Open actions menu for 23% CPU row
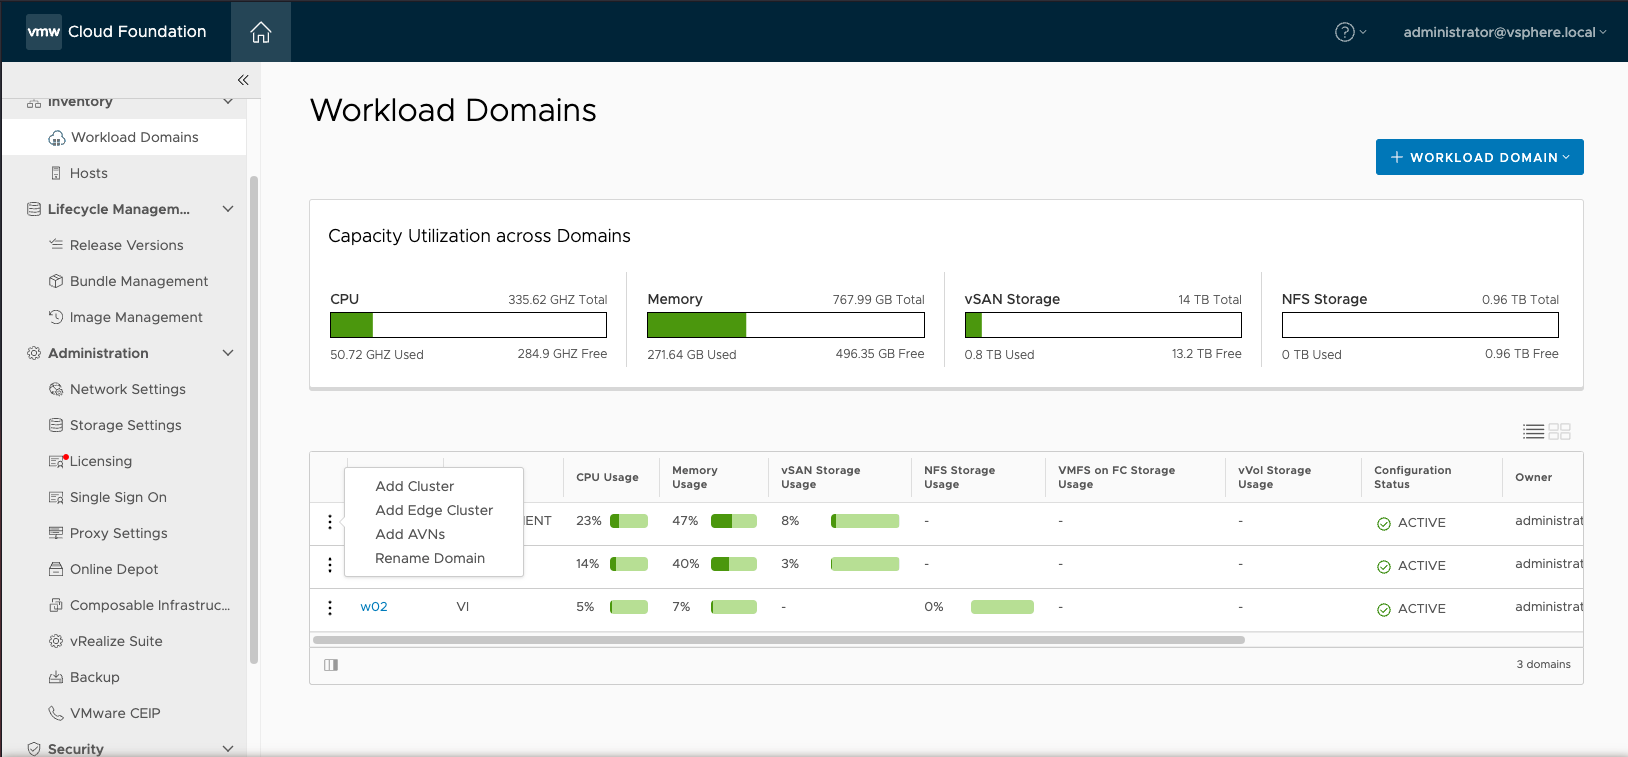Viewport: 1628px width, 757px height. click(330, 522)
